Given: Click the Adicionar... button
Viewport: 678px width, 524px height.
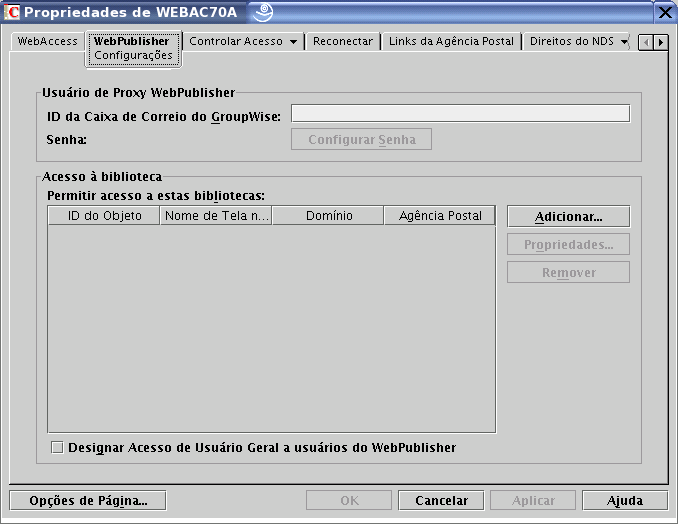Looking at the screenshot, I should (568, 217).
